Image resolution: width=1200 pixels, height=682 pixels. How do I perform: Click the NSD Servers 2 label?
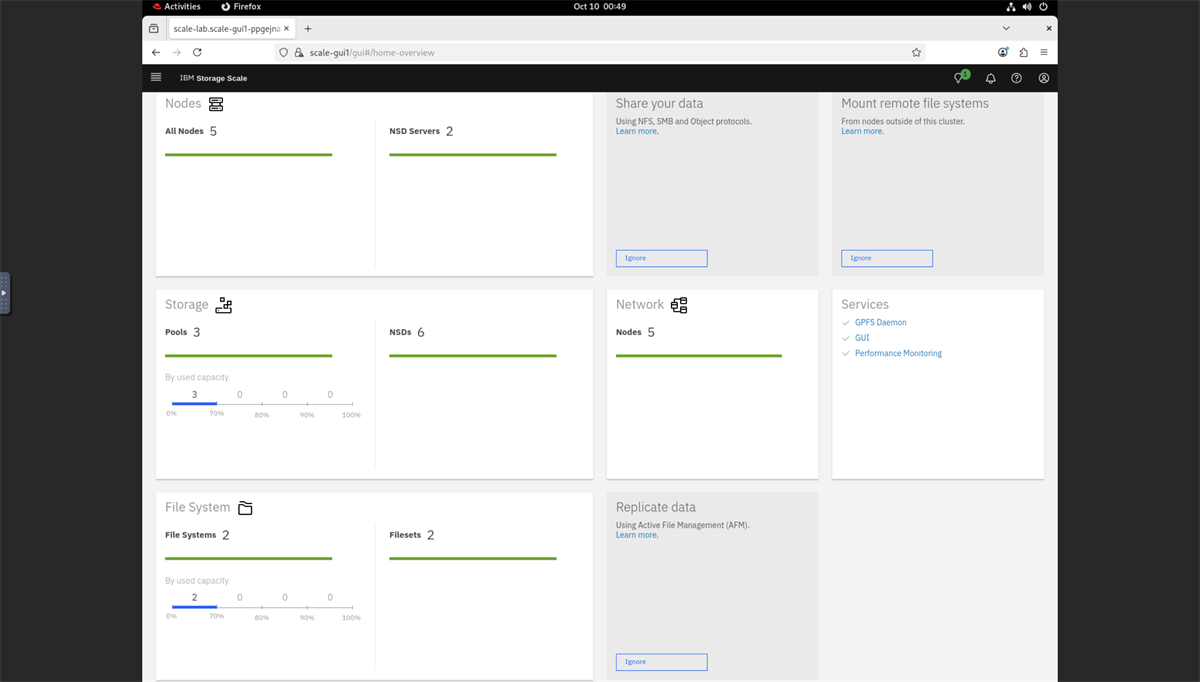[421, 131]
